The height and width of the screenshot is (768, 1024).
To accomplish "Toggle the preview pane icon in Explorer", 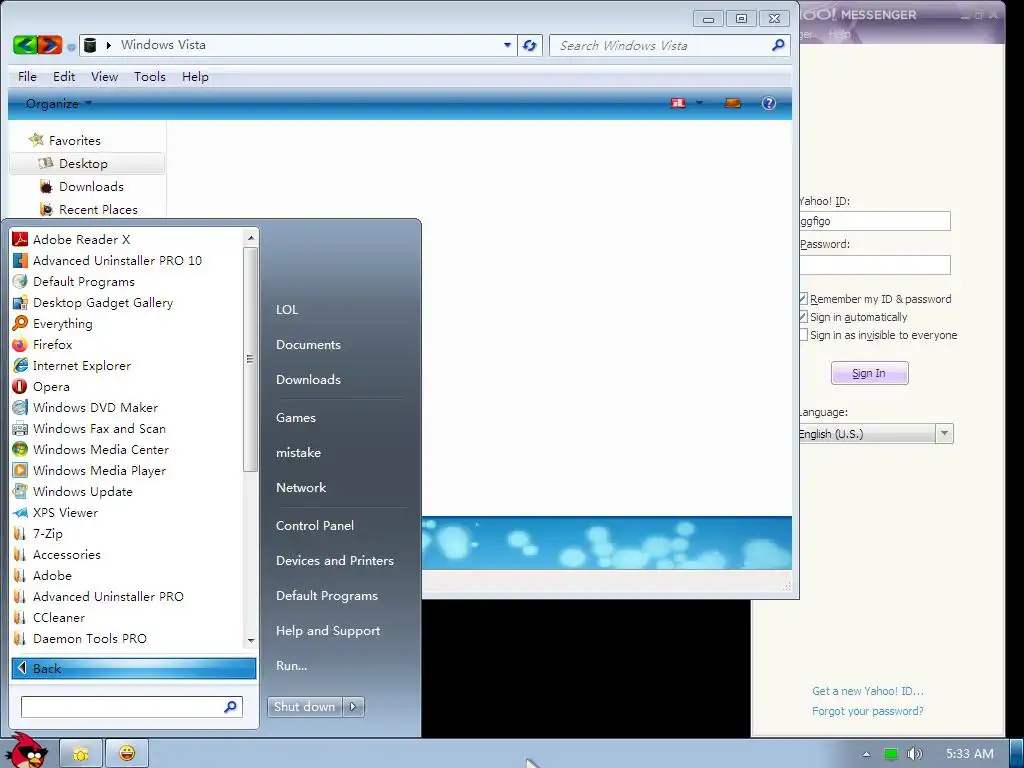I will (x=733, y=103).
